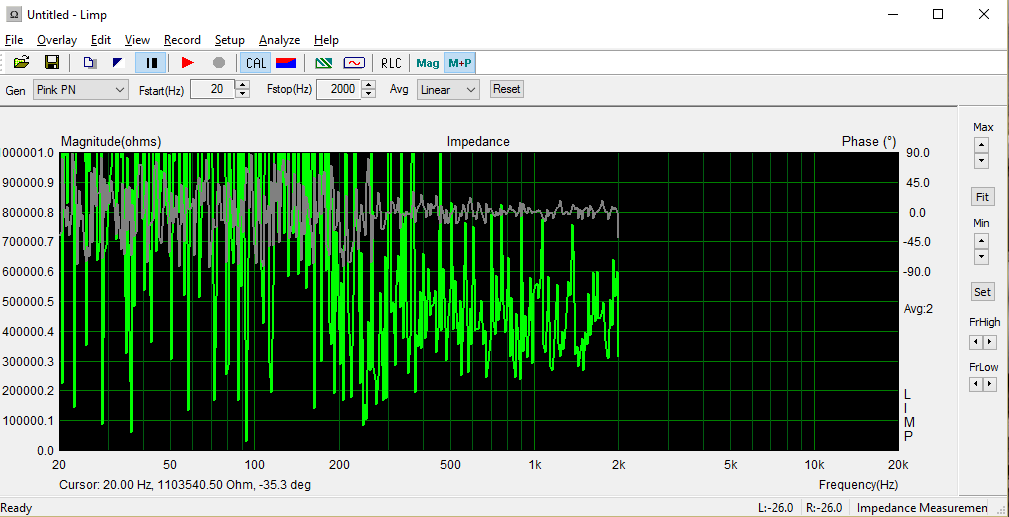Open the Overlay menu
Viewport: 1009px width, 517px height.
point(57,40)
